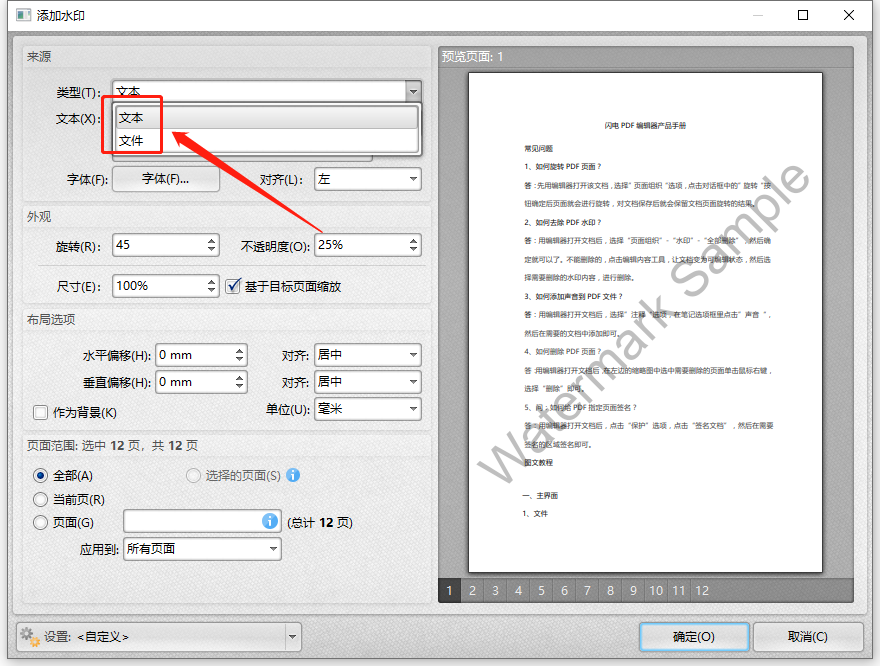This screenshot has width=880, height=666.
Task: Decrease 水平偏移 with its down arrow
Action: pyautogui.click(x=240, y=360)
